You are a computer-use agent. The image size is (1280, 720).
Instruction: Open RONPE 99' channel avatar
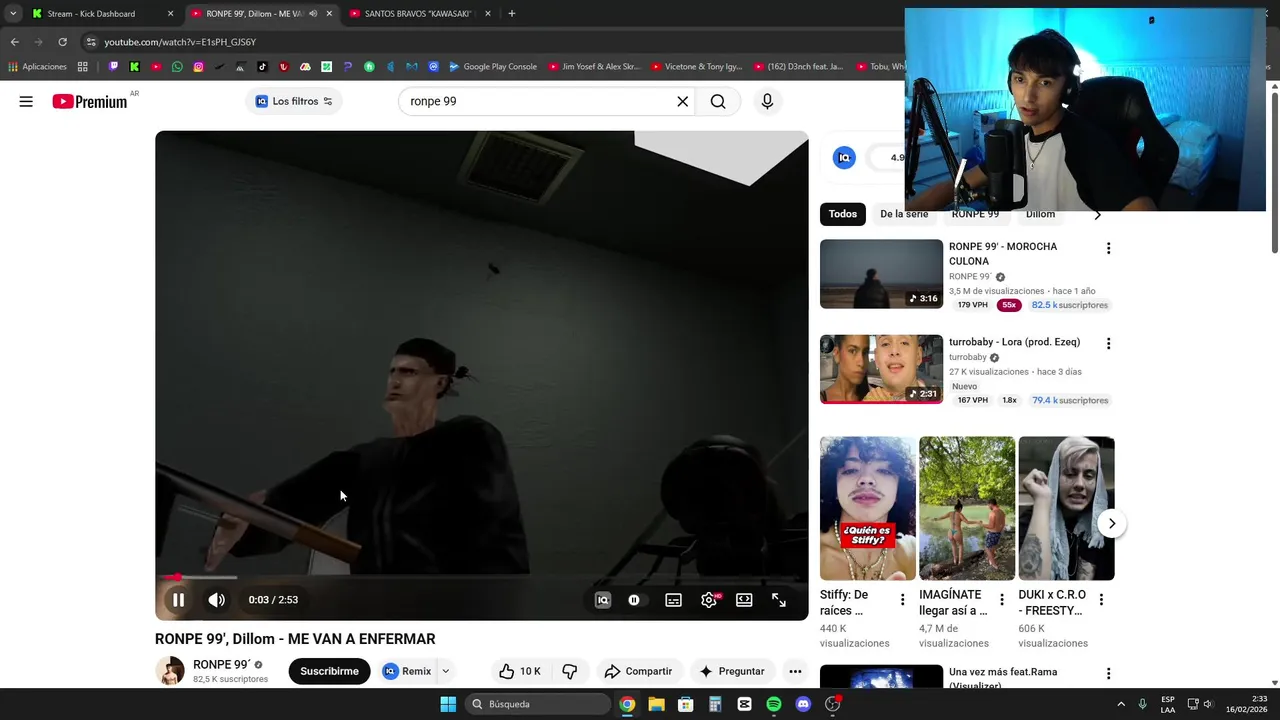170,671
